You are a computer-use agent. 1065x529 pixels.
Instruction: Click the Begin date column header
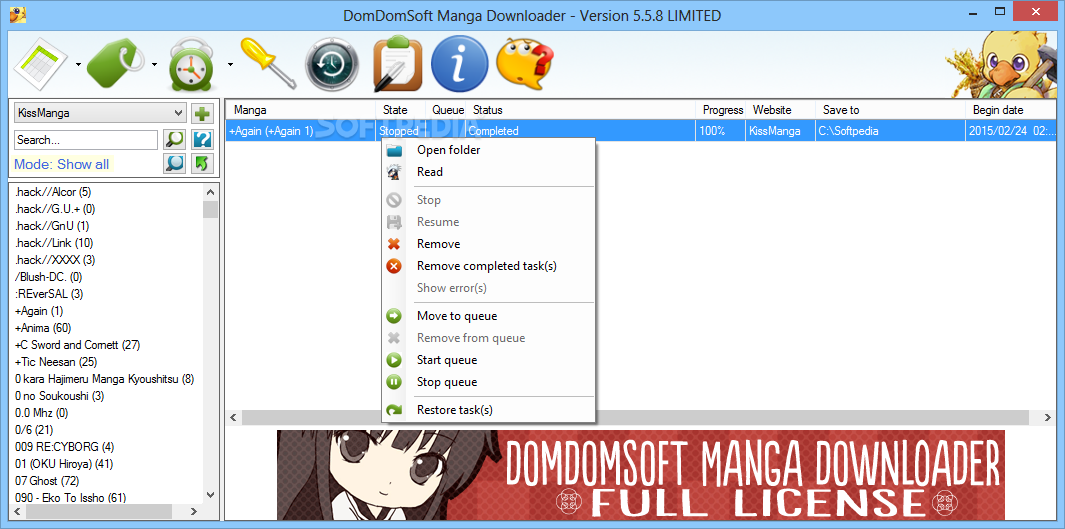(1010, 110)
